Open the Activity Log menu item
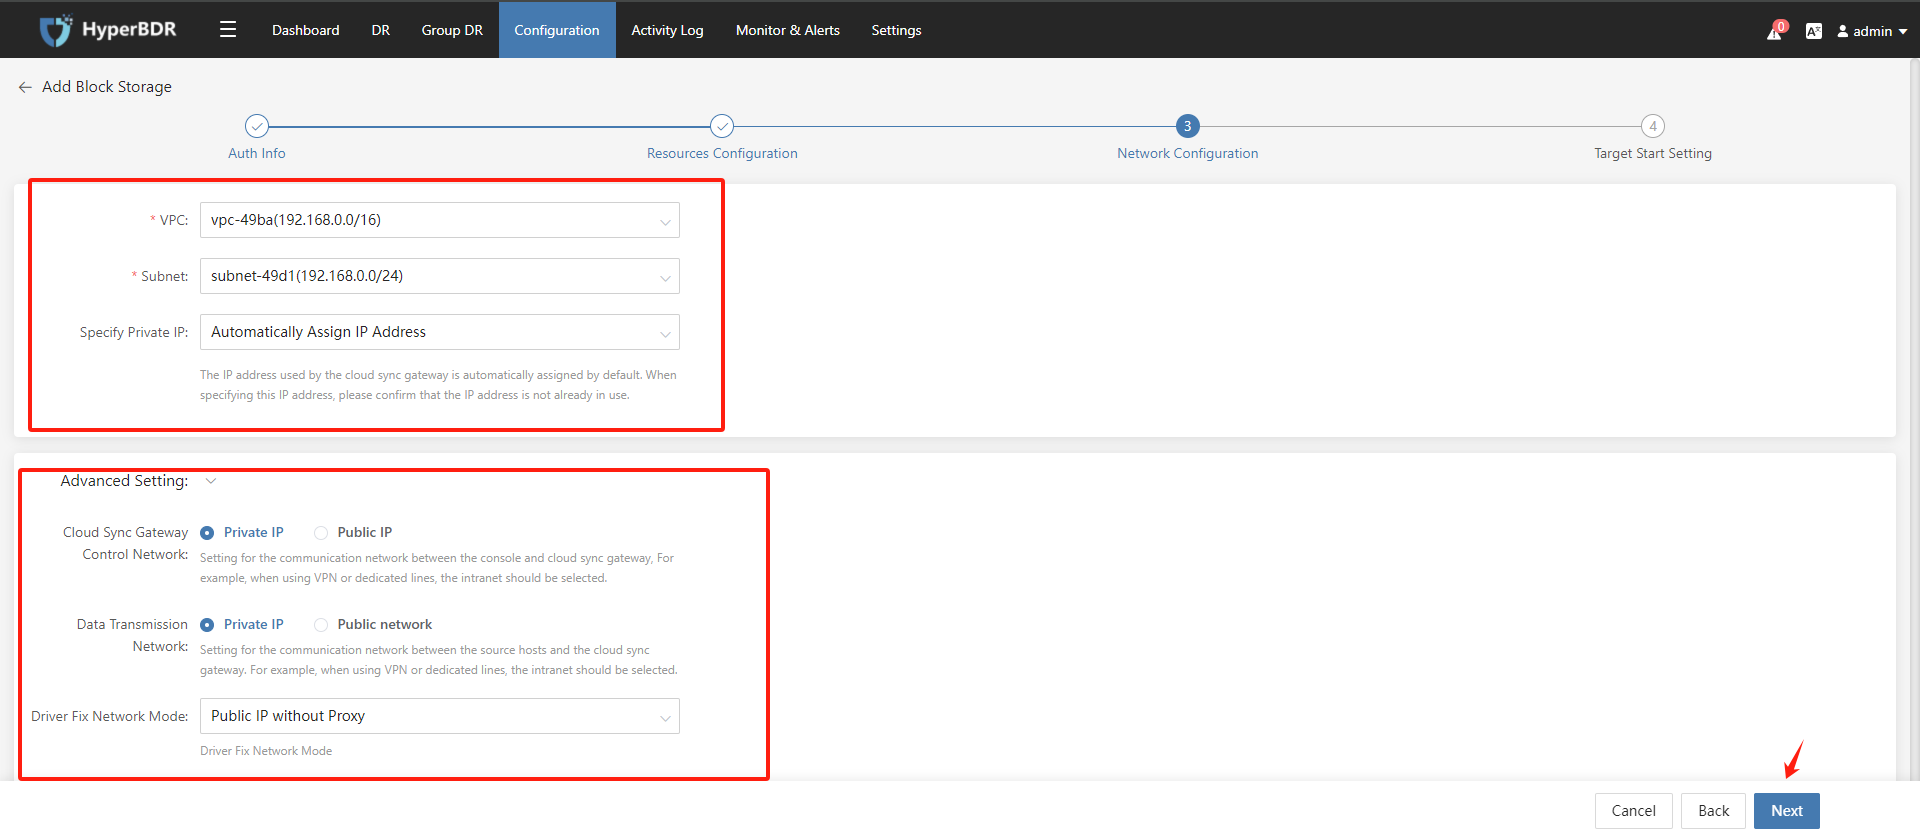 click(667, 30)
